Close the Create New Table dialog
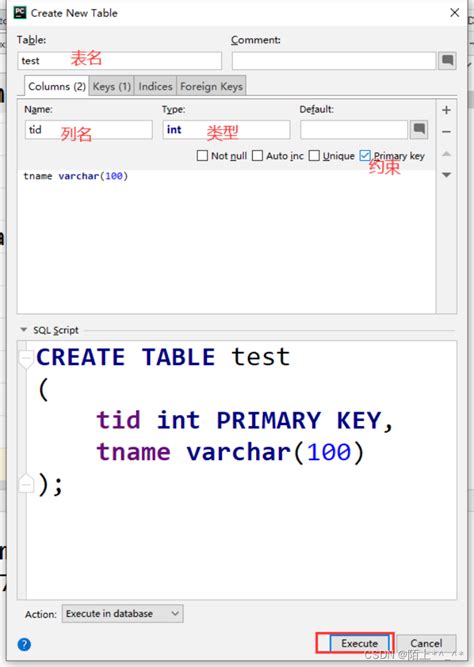Viewport: 474px width, 667px height. click(x=454, y=13)
